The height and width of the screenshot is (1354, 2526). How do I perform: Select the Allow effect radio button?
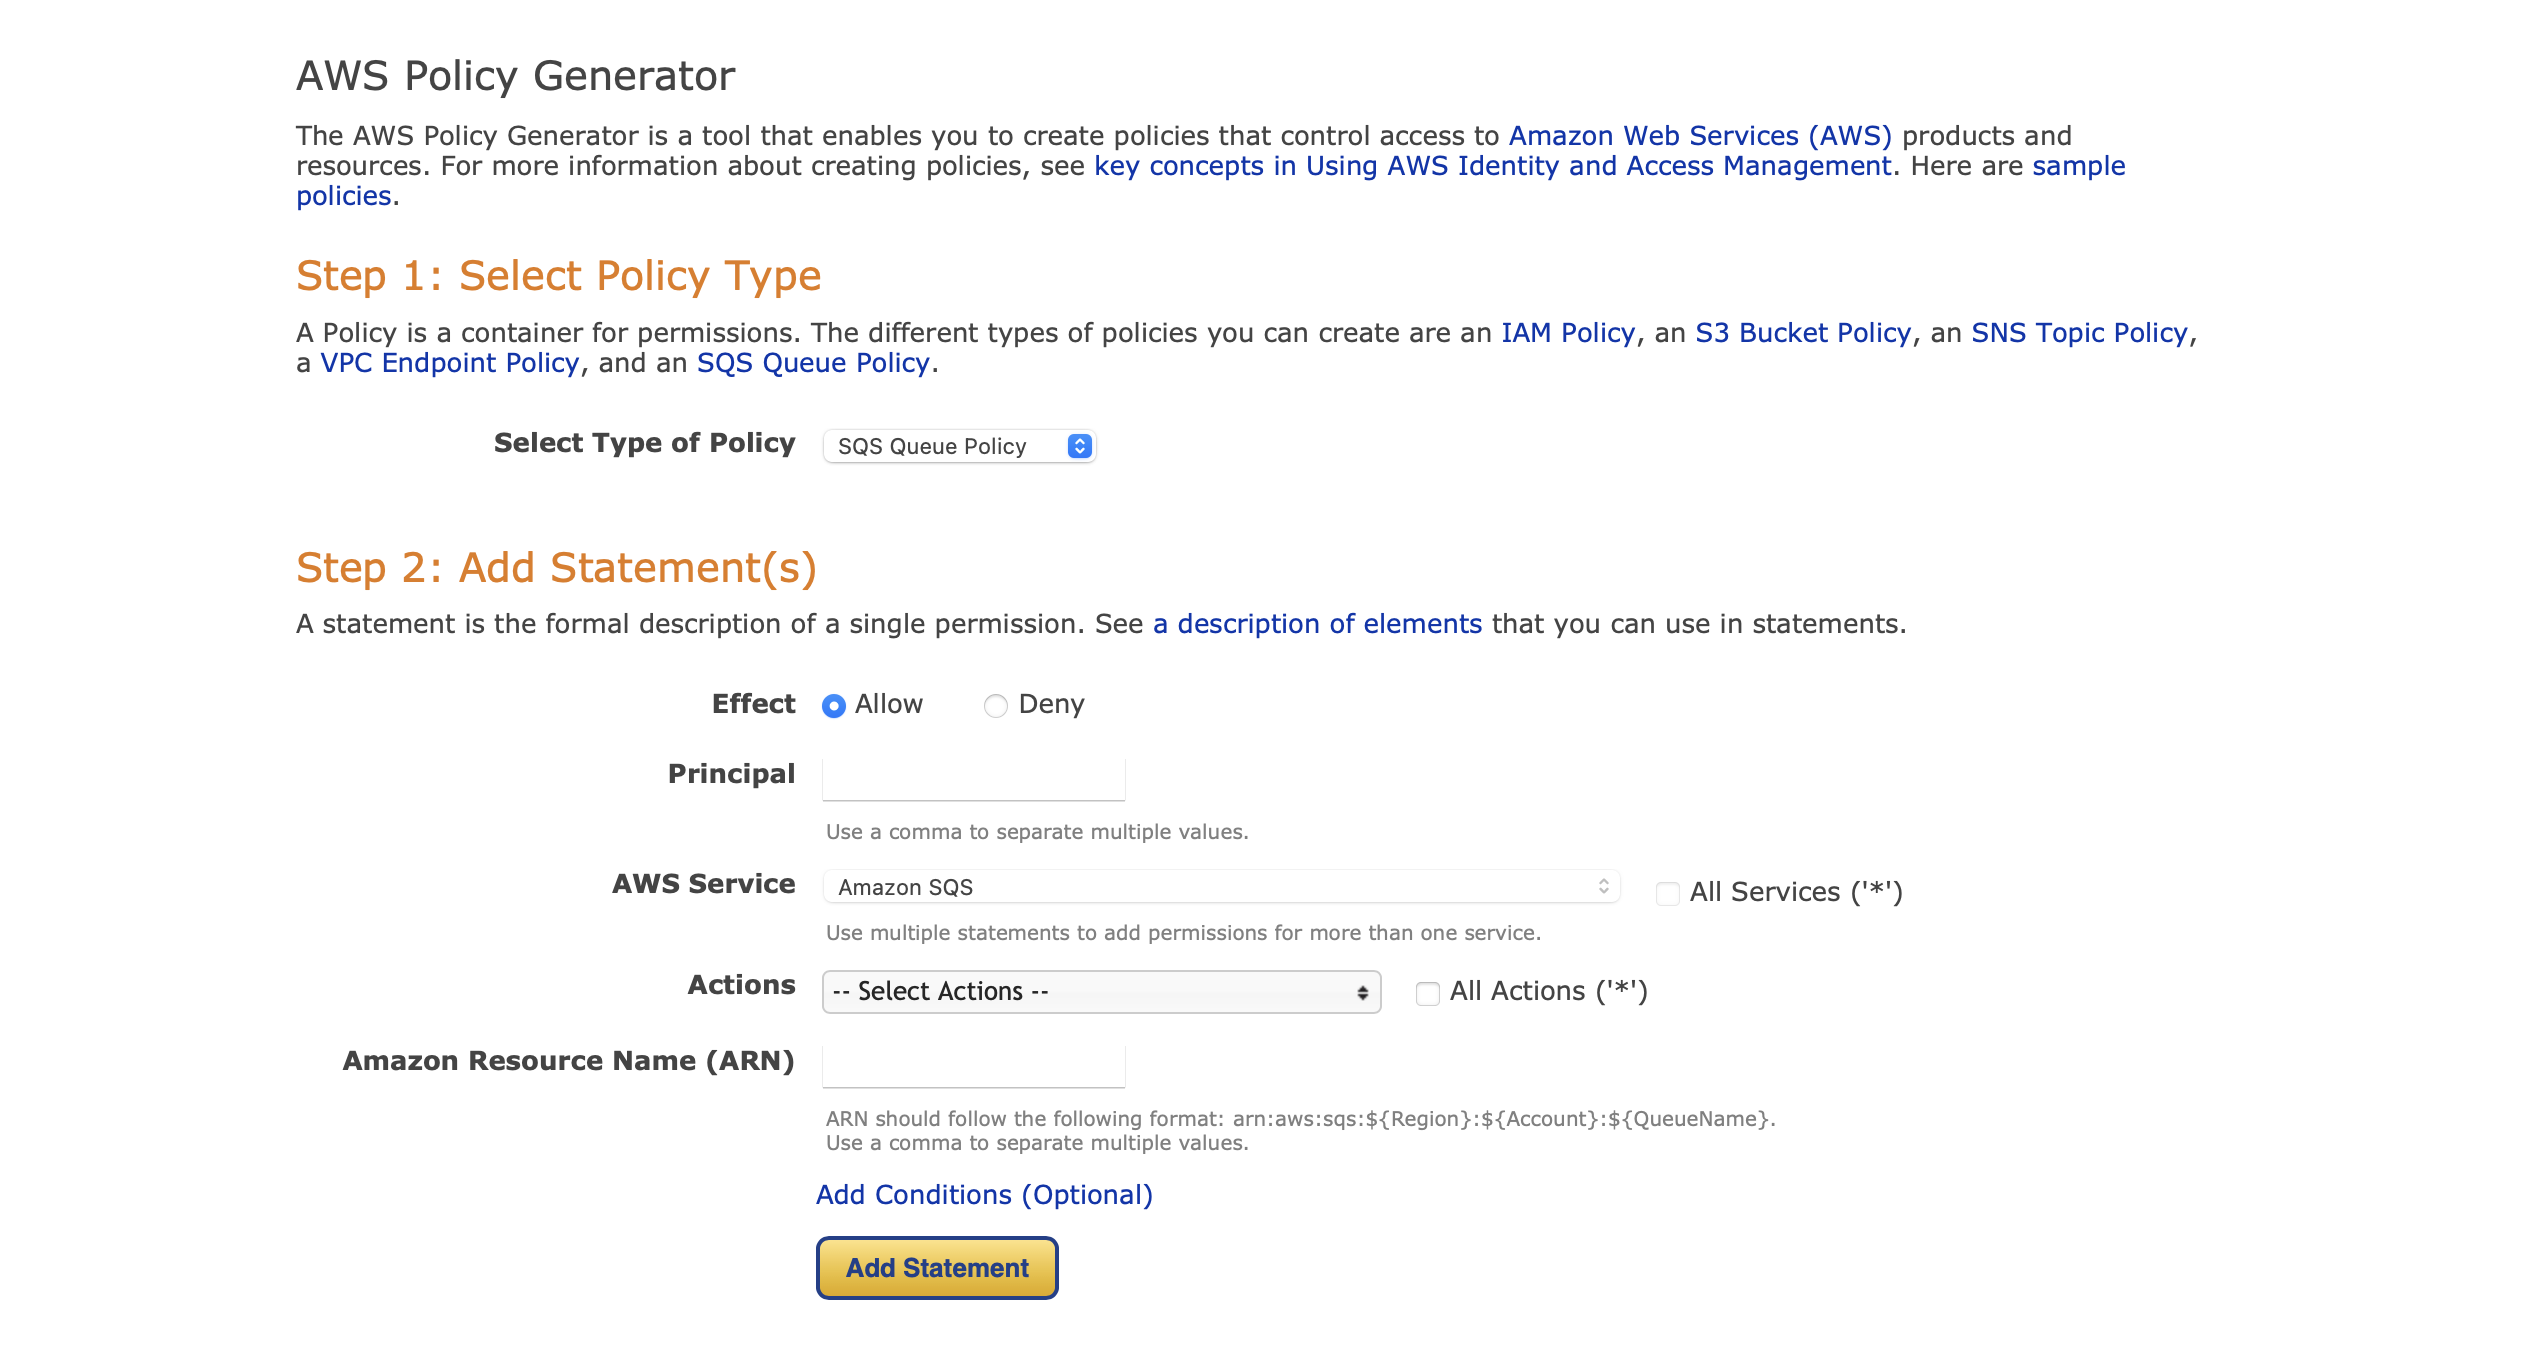[833, 706]
